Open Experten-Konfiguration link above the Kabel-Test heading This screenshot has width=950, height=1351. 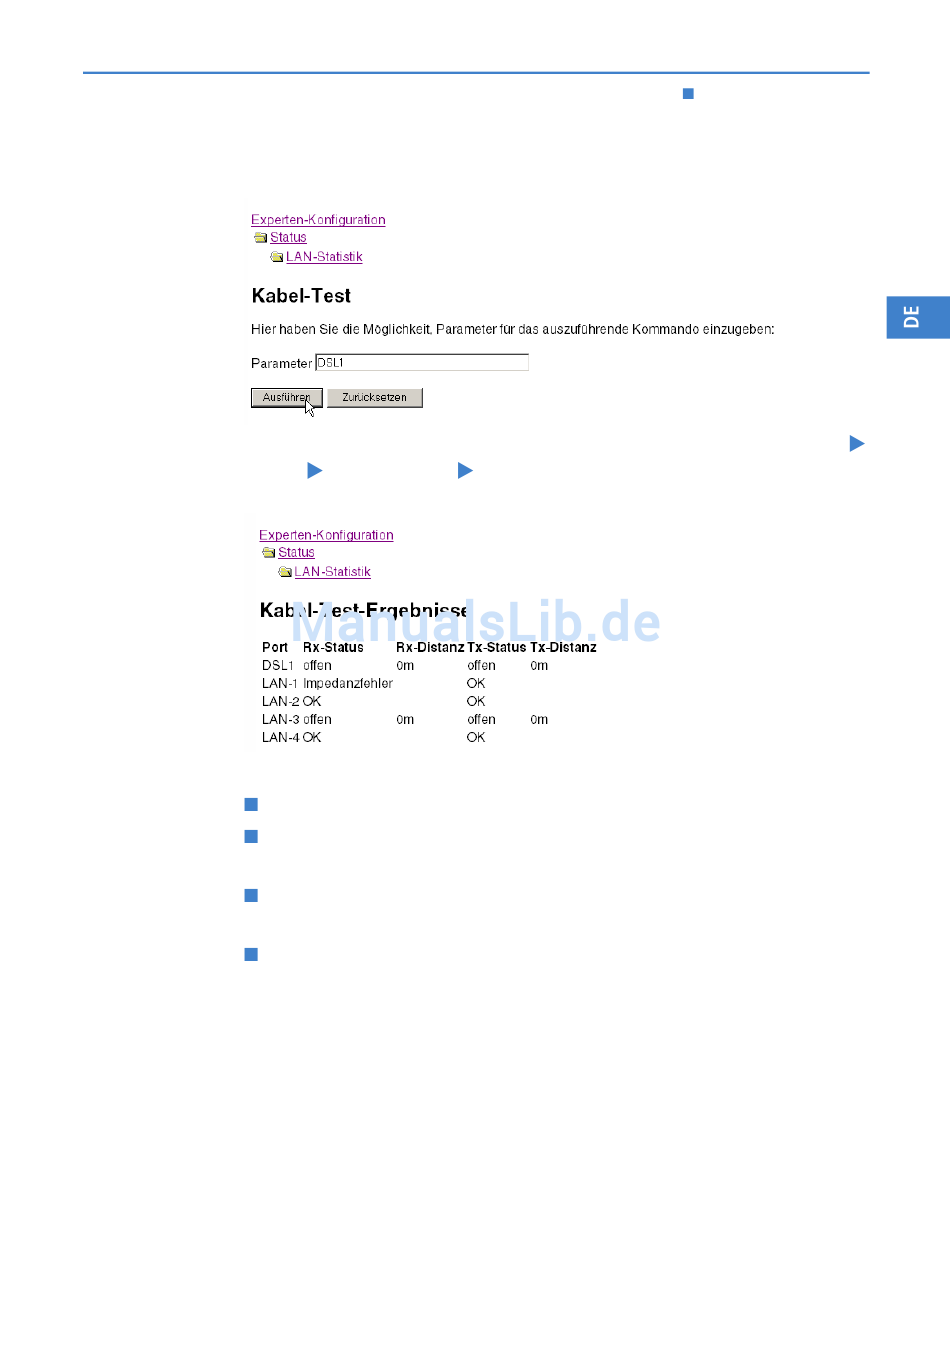[x=318, y=220]
